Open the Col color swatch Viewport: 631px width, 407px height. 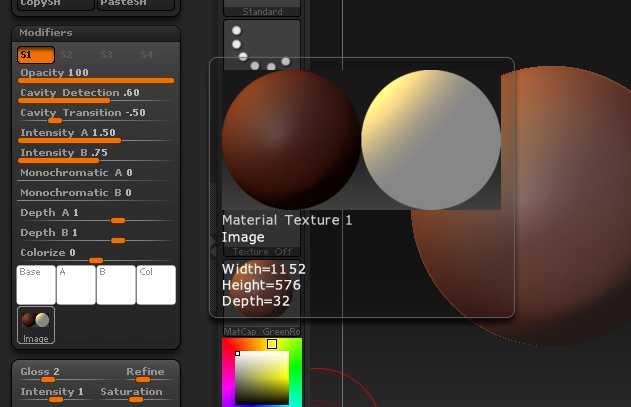(x=156, y=285)
